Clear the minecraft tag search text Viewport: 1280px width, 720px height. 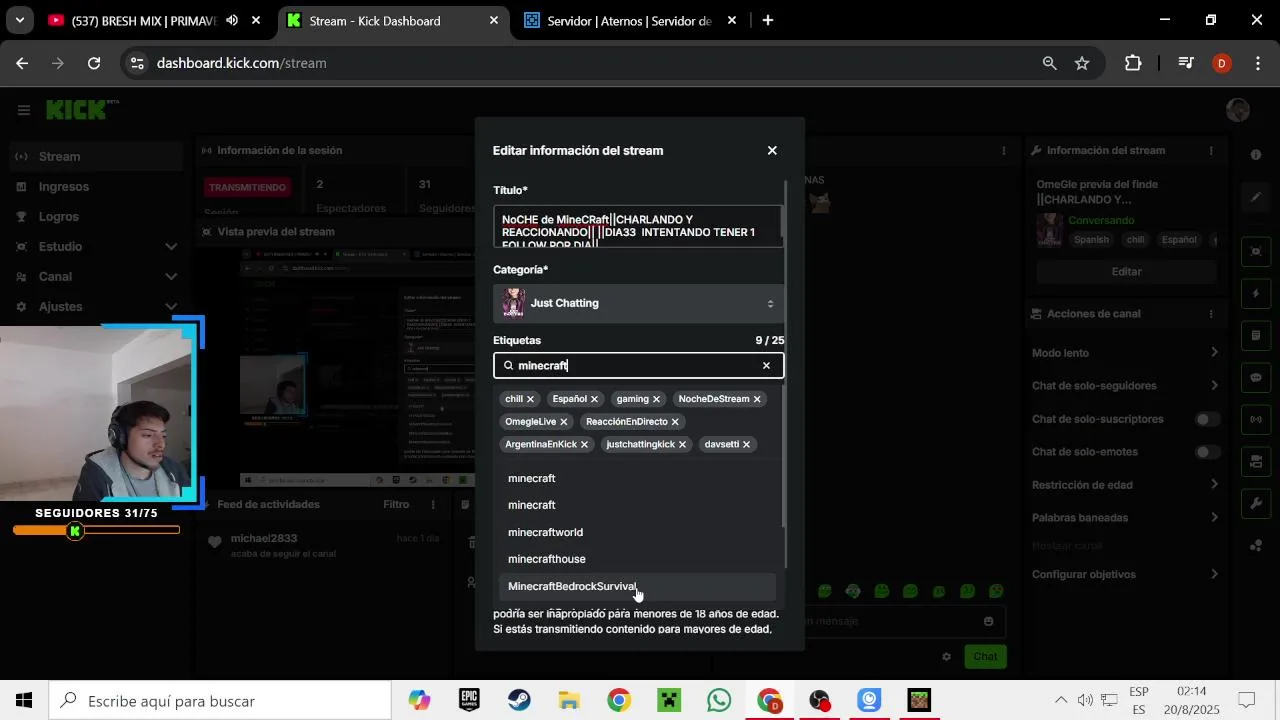point(767,366)
